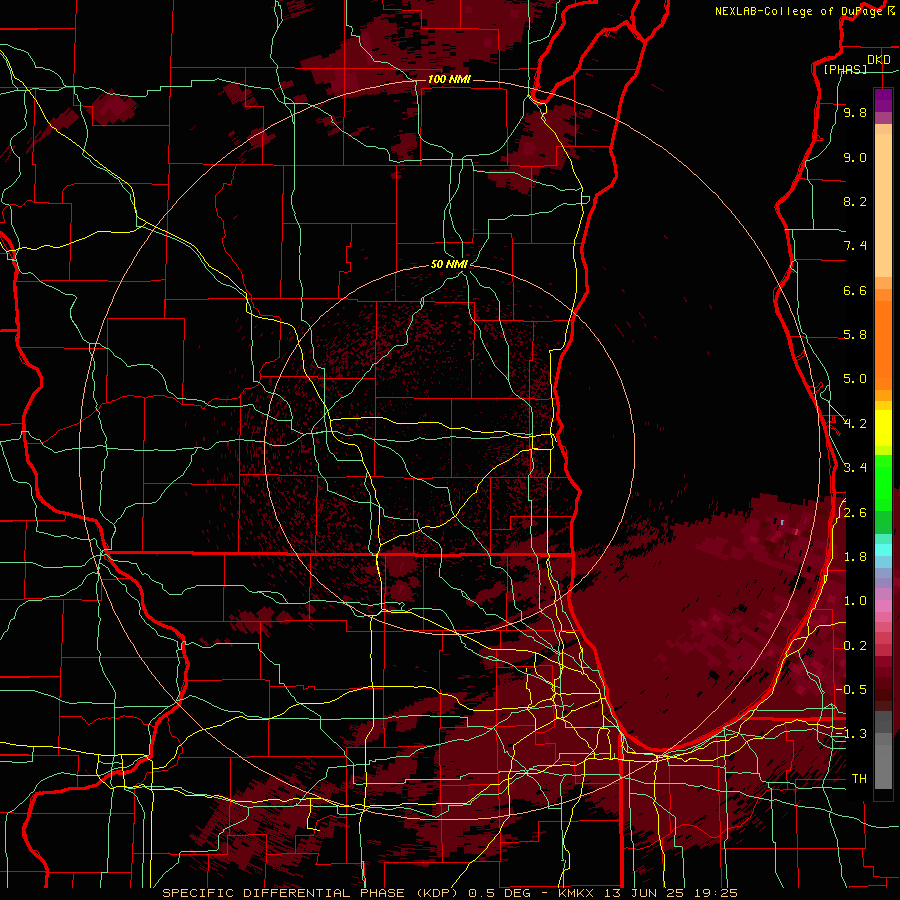The width and height of the screenshot is (900, 900).
Task: Click the -0.5 legend value
Action: (851, 690)
